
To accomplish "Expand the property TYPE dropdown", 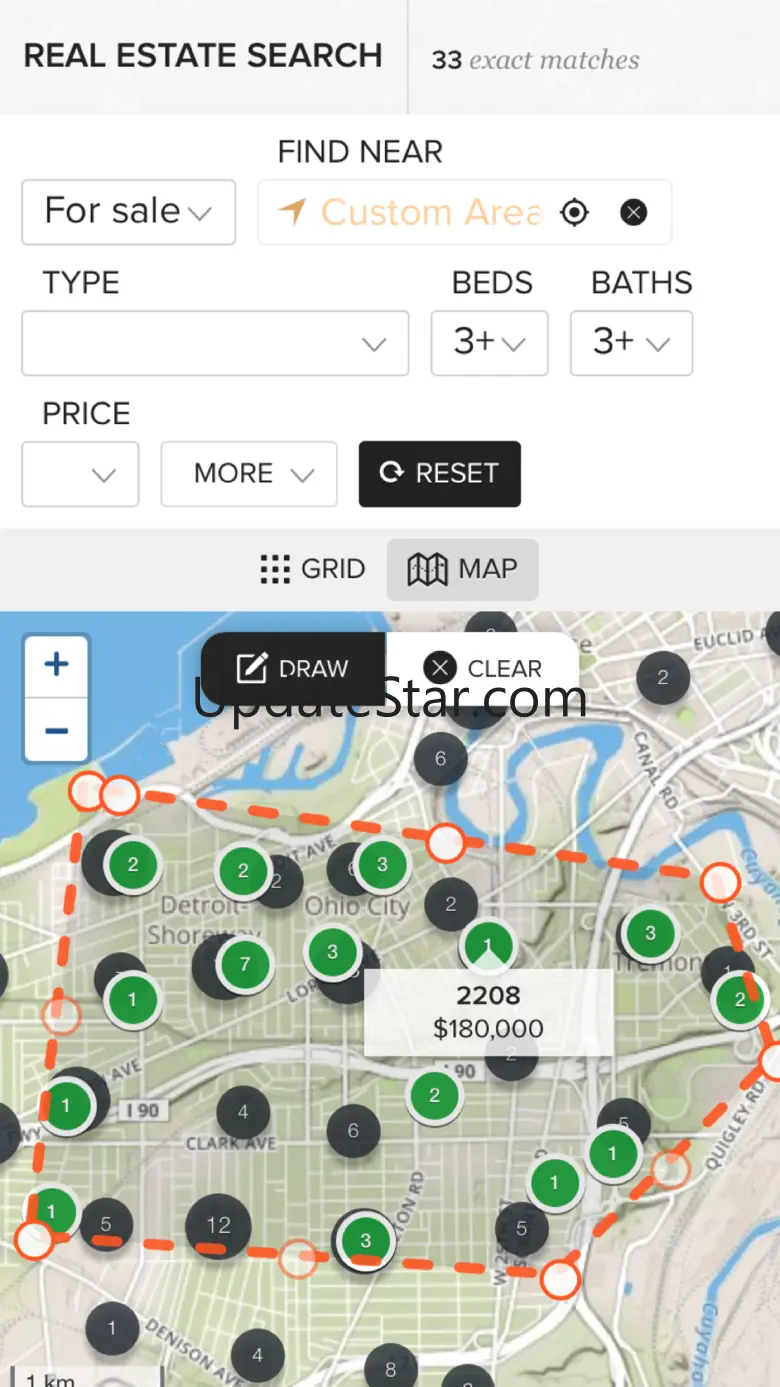I will [x=215, y=343].
